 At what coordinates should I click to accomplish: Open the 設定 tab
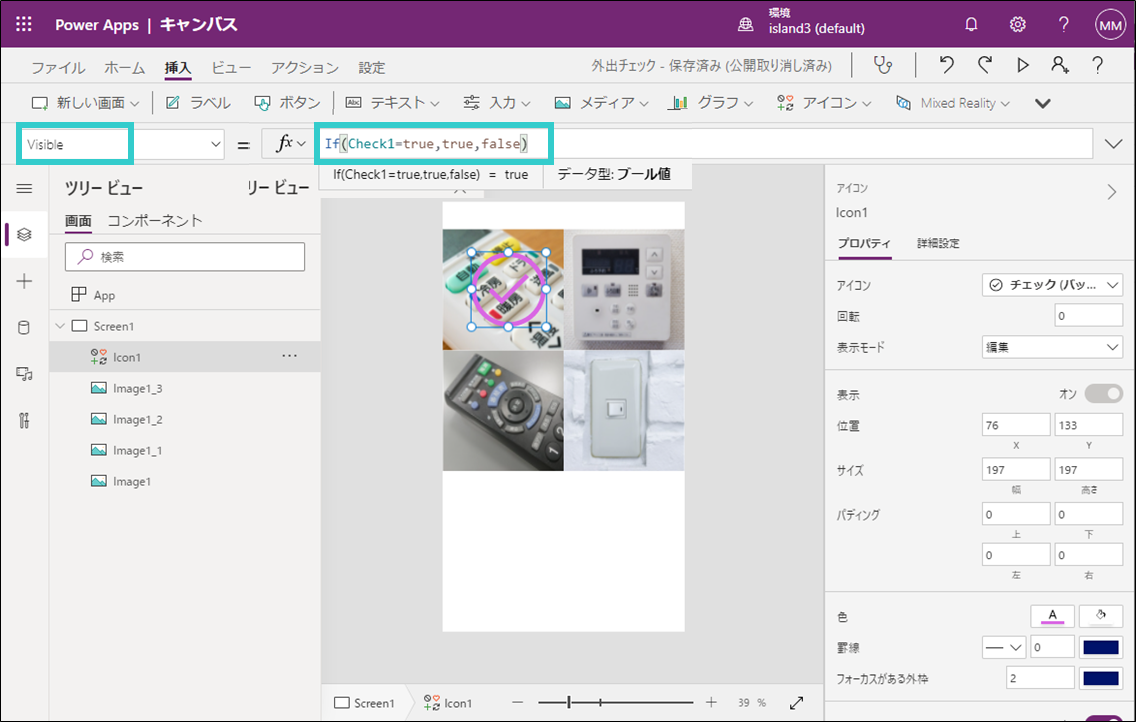pyautogui.click(x=372, y=67)
